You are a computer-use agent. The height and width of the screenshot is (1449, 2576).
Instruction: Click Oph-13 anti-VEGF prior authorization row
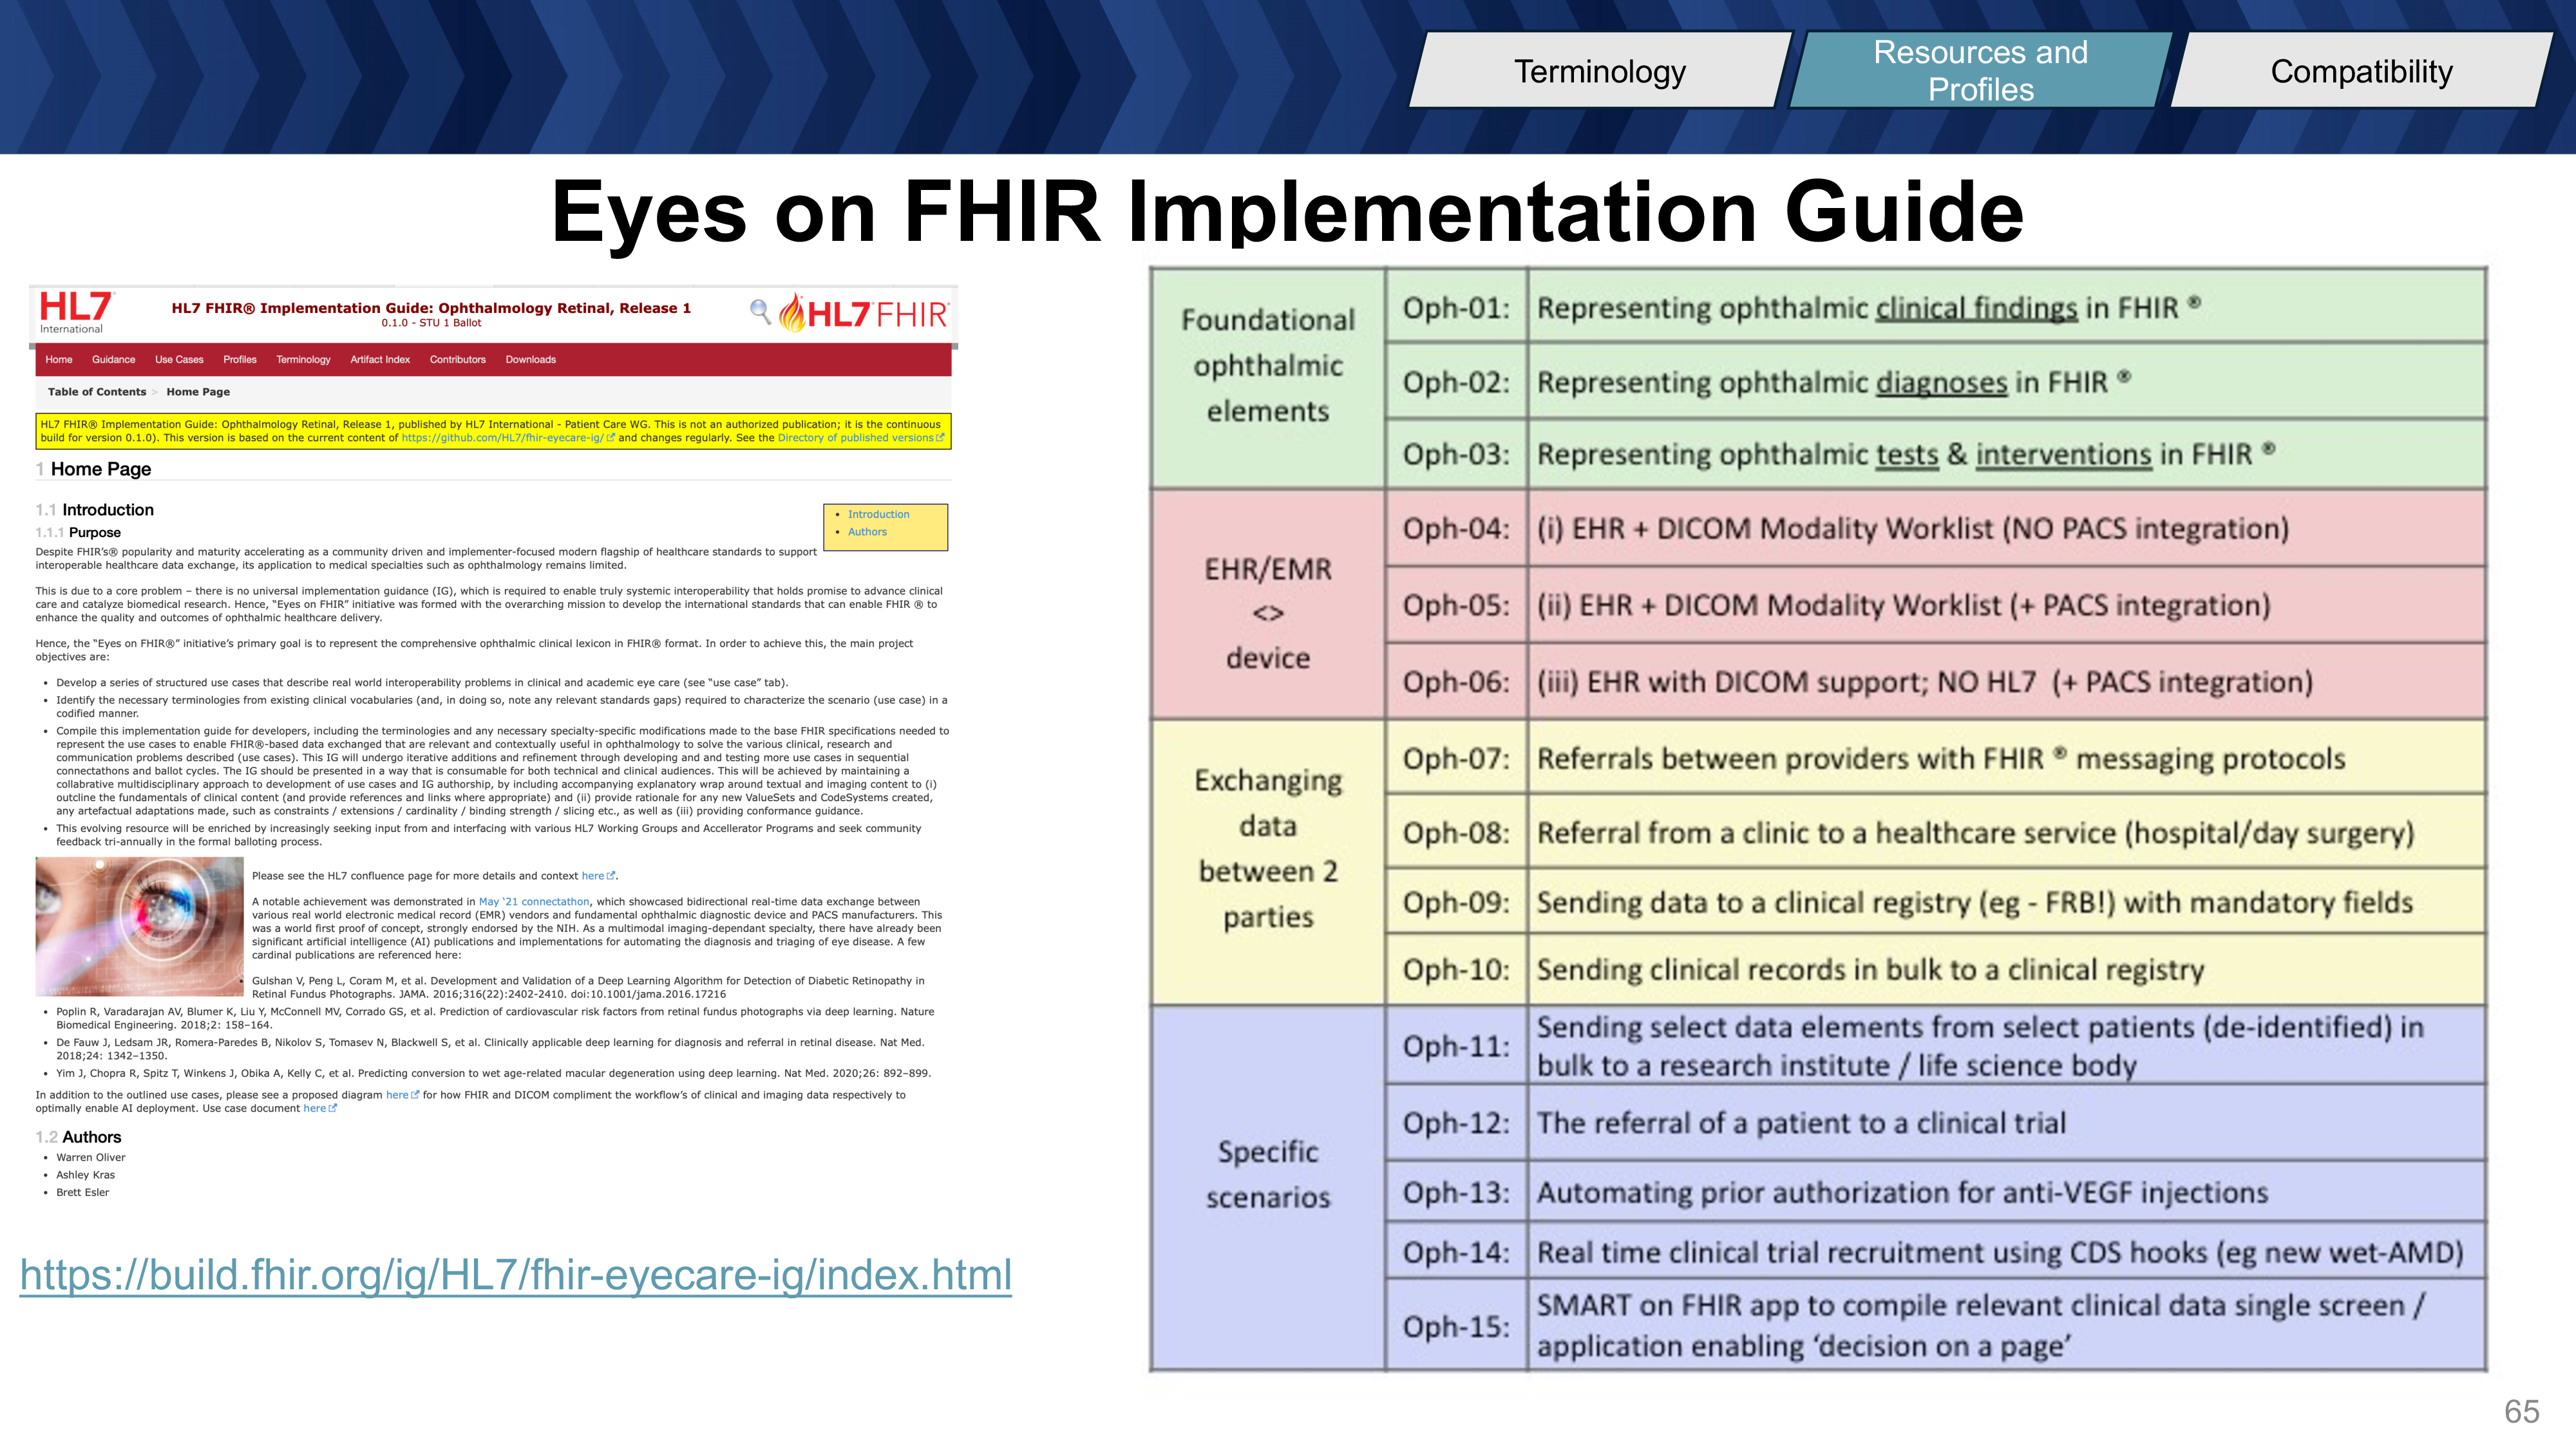1936,1191
